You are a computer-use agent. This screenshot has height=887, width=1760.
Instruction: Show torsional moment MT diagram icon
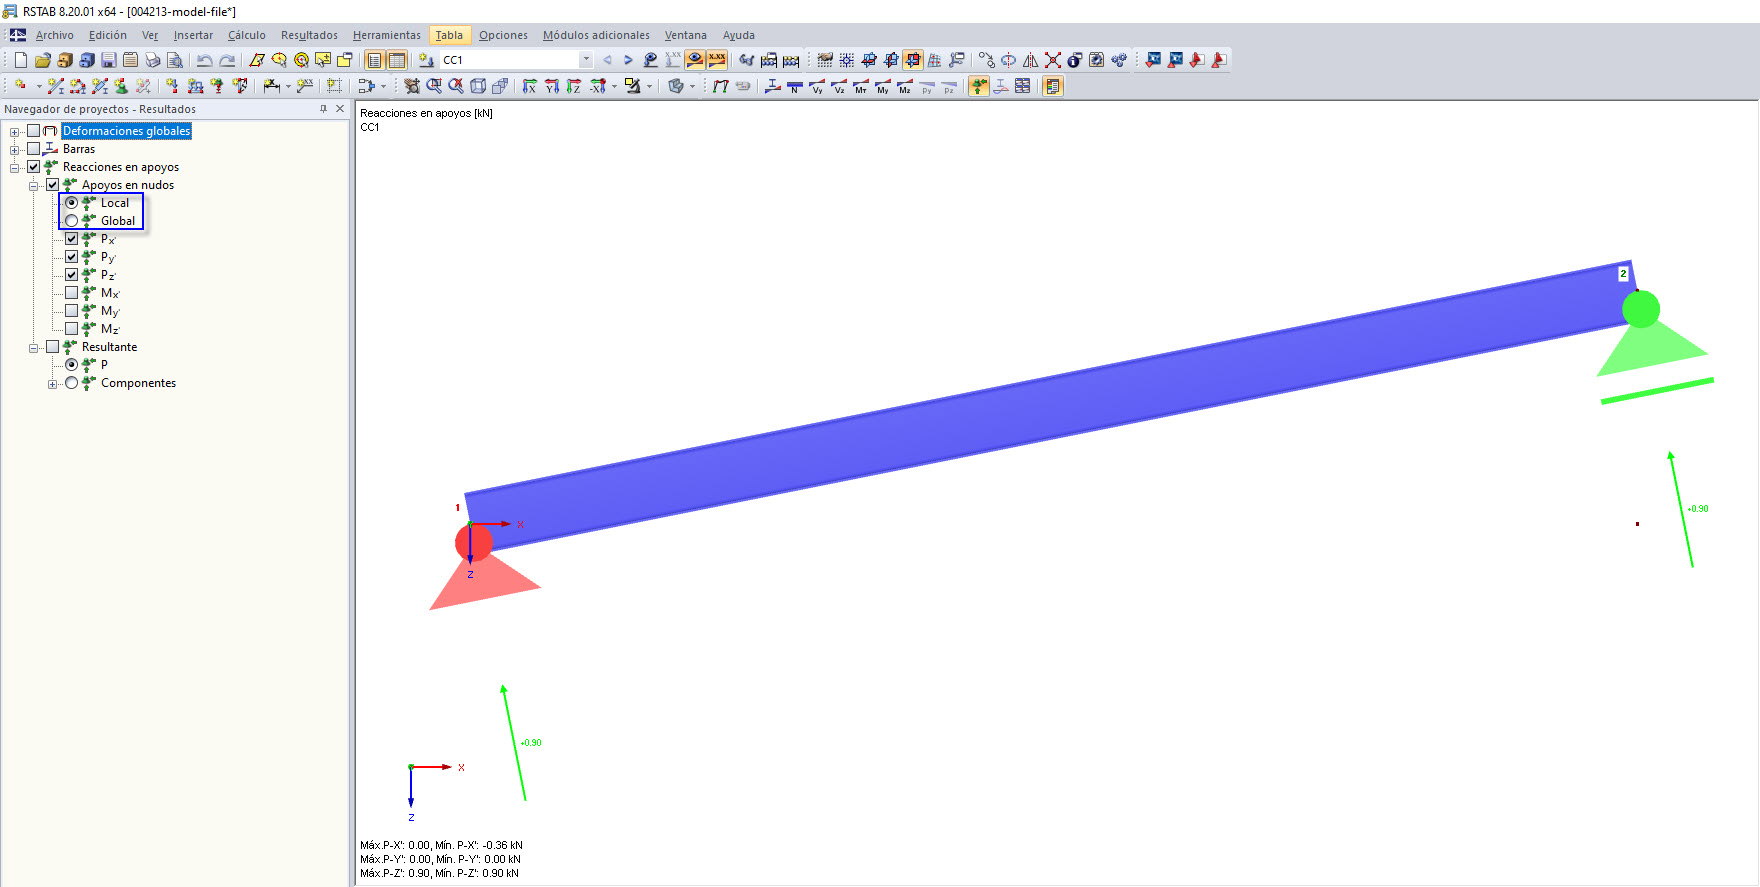[861, 87]
